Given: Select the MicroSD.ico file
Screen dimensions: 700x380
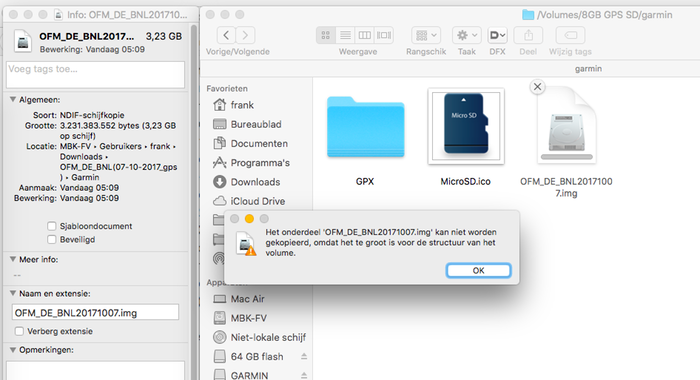Looking at the screenshot, I should [466, 126].
